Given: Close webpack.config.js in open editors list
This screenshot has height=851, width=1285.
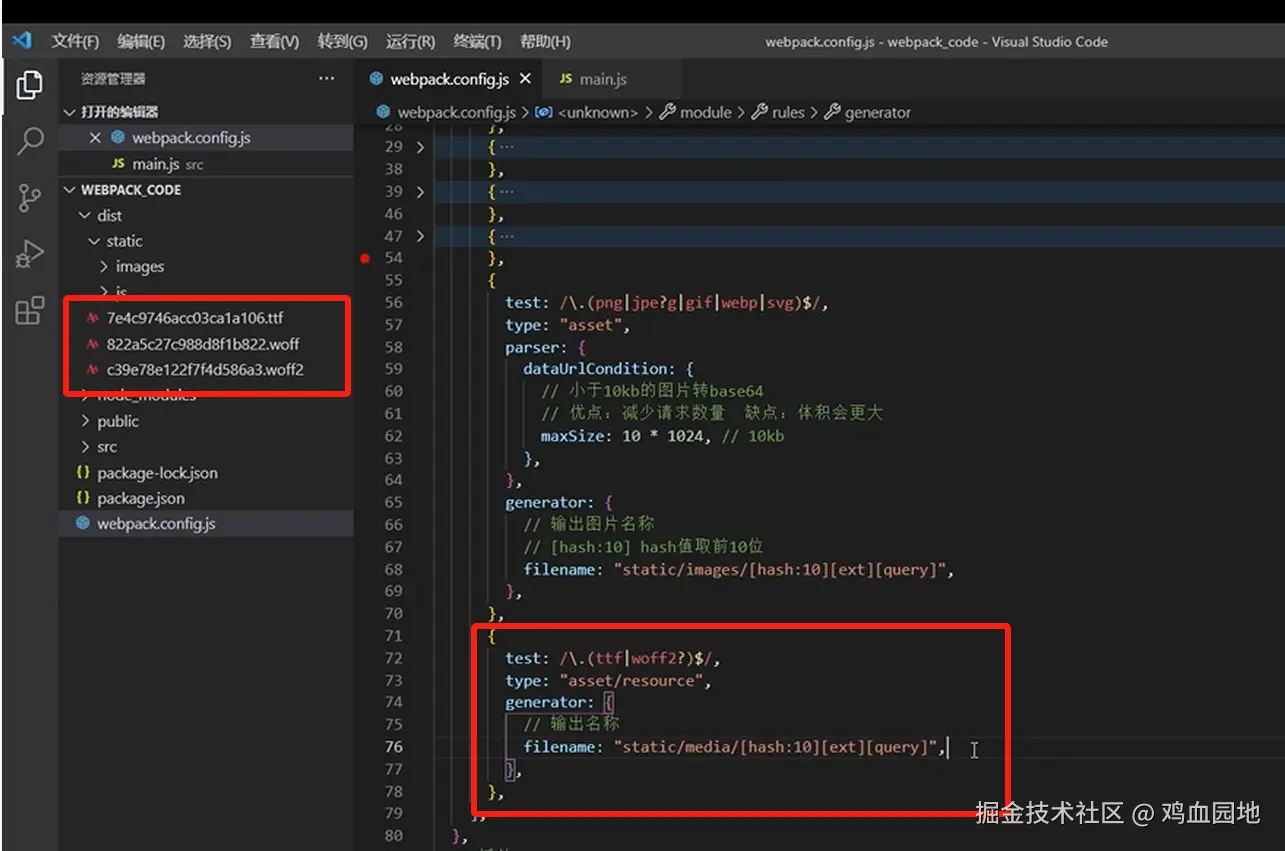Looking at the screenshot, I should pyautogui.click(x=95, y=138).
